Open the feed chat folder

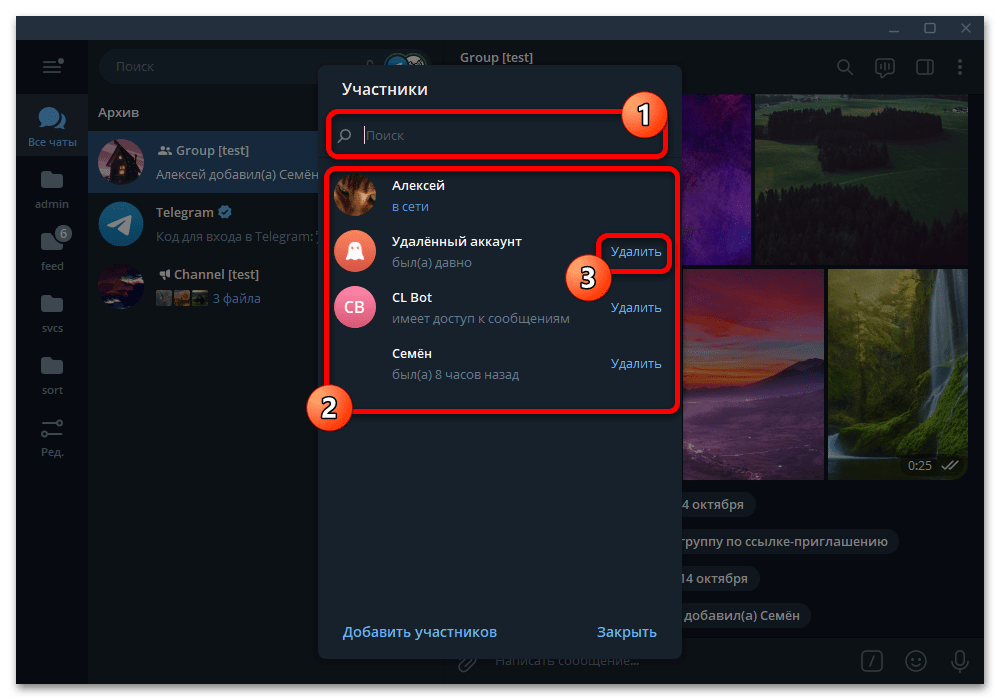pos(52,252)
